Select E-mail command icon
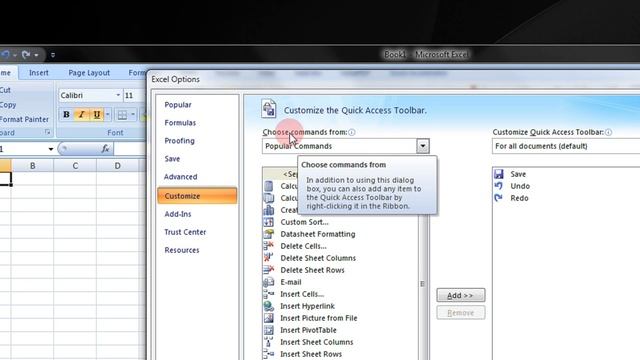 (x=269, y=282)
